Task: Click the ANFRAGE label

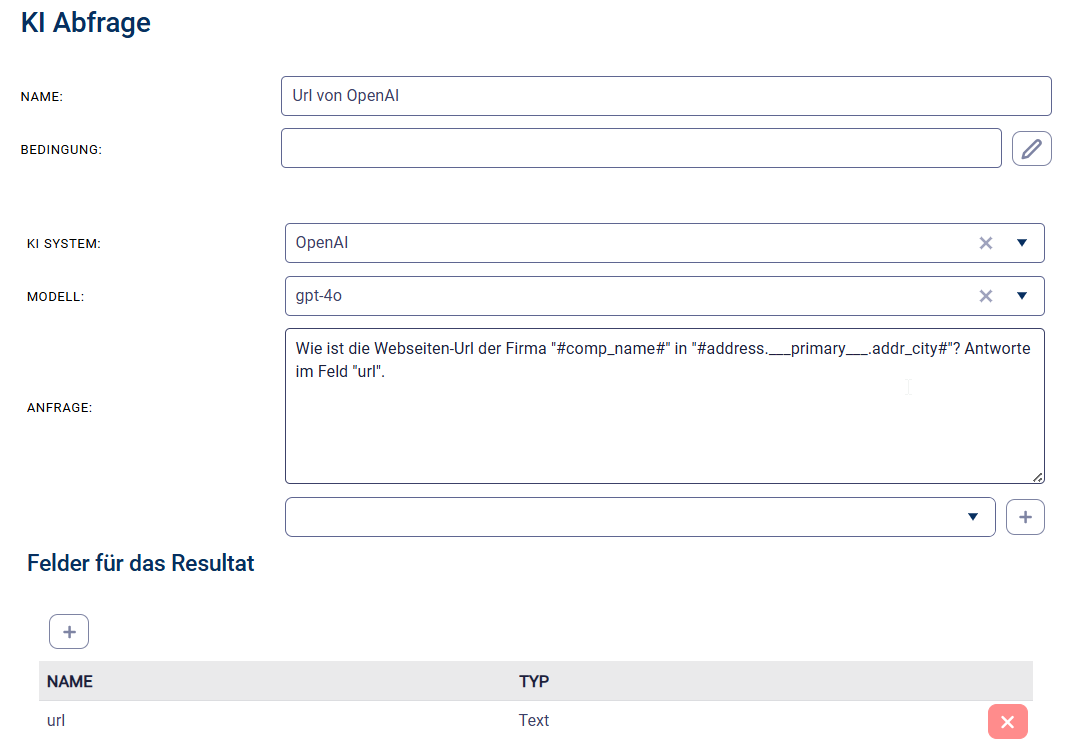Action: pyautogui.click(x=59, y=407)
